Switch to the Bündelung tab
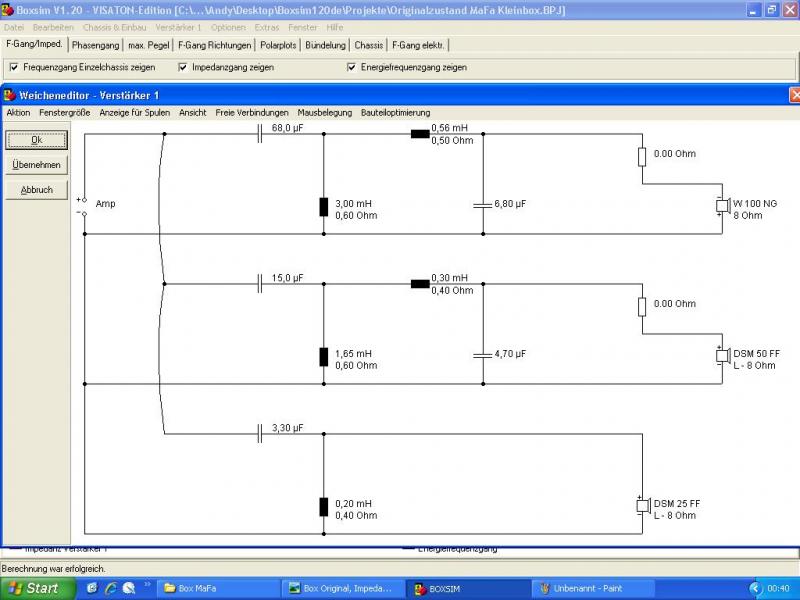 pos(326,45)
